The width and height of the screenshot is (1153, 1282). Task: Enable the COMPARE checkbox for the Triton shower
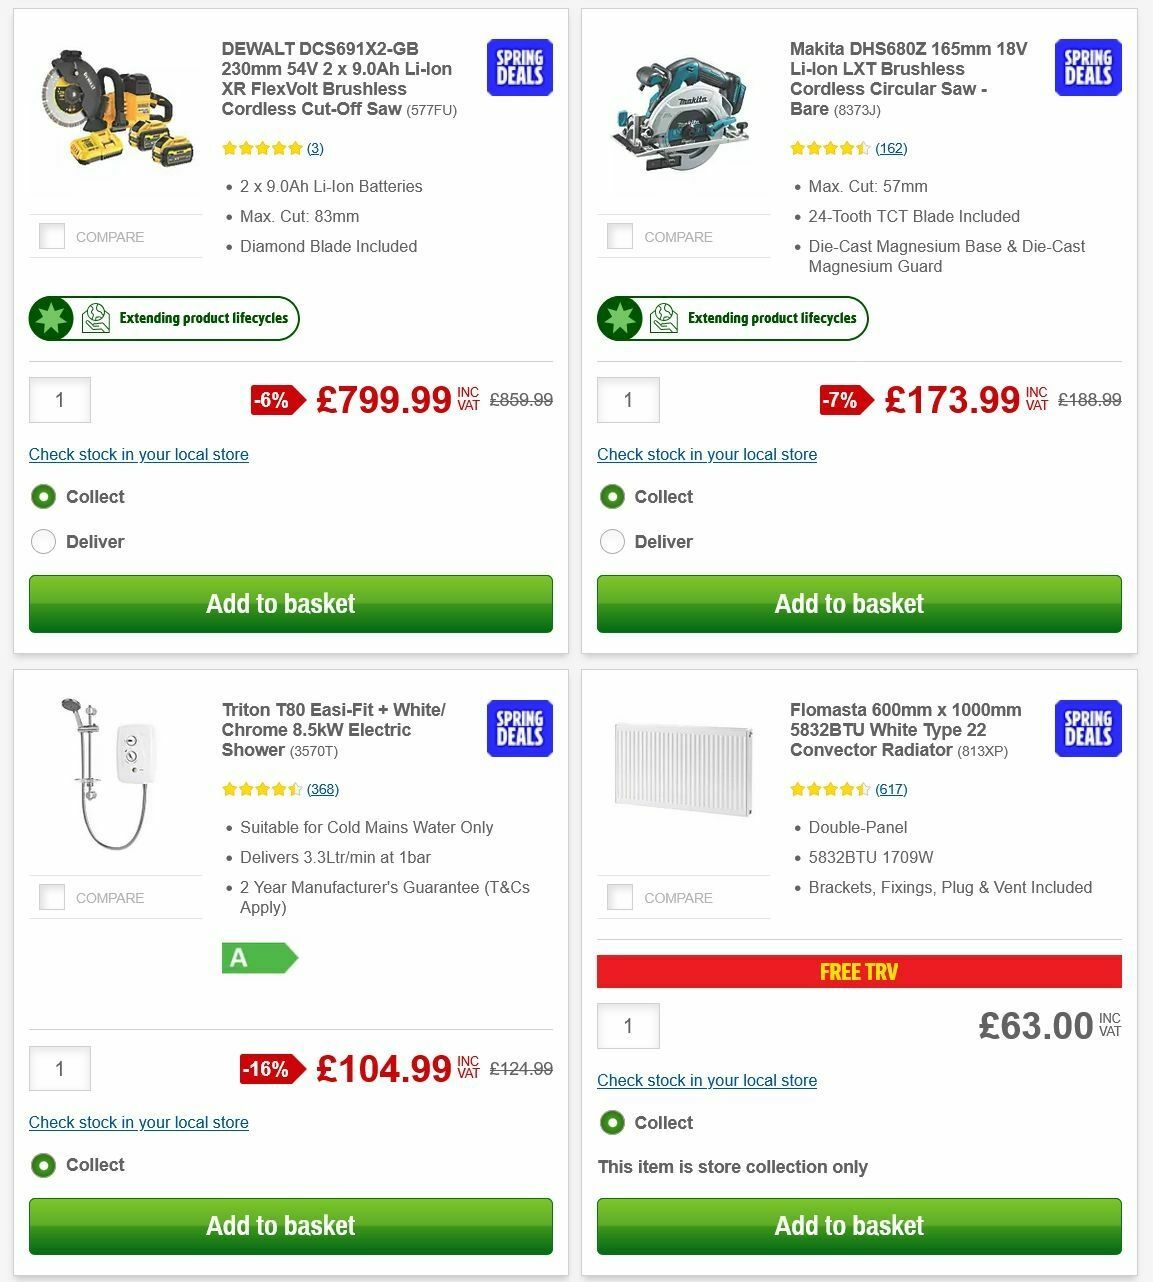pyautogui.click(x=51, y=897)
